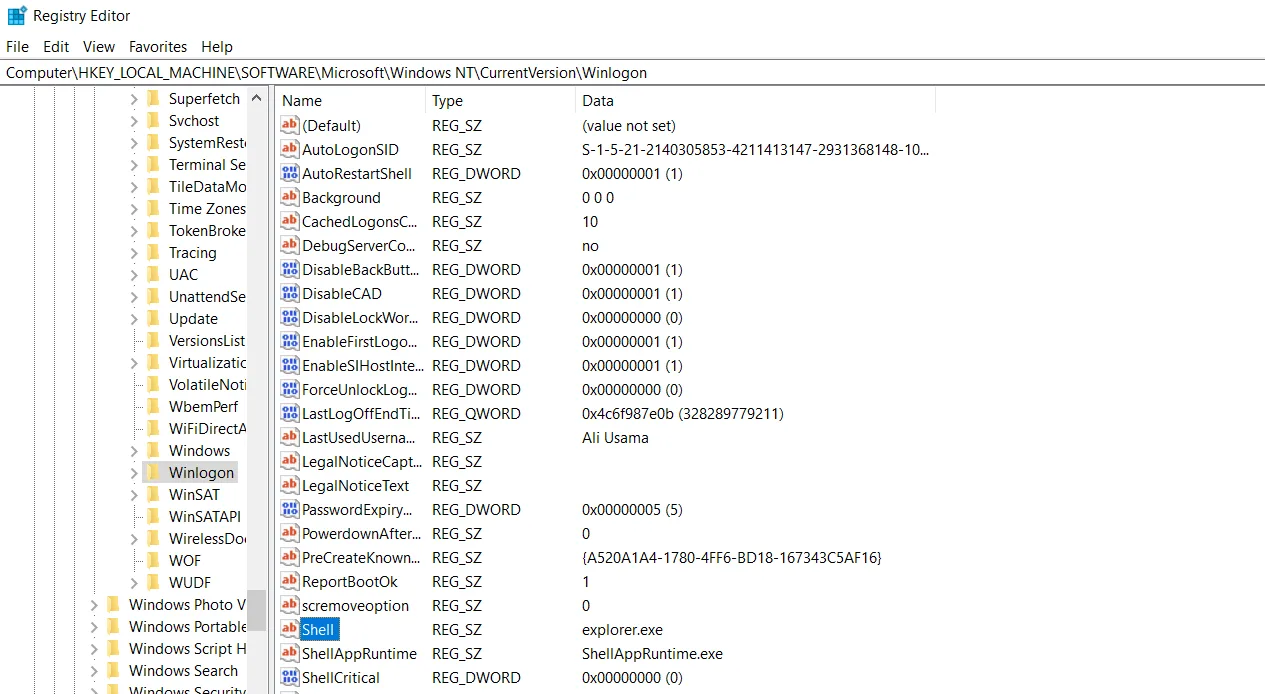Click the DWORD icon beside PasswordExpiryWarning

(x=288, y=509)
